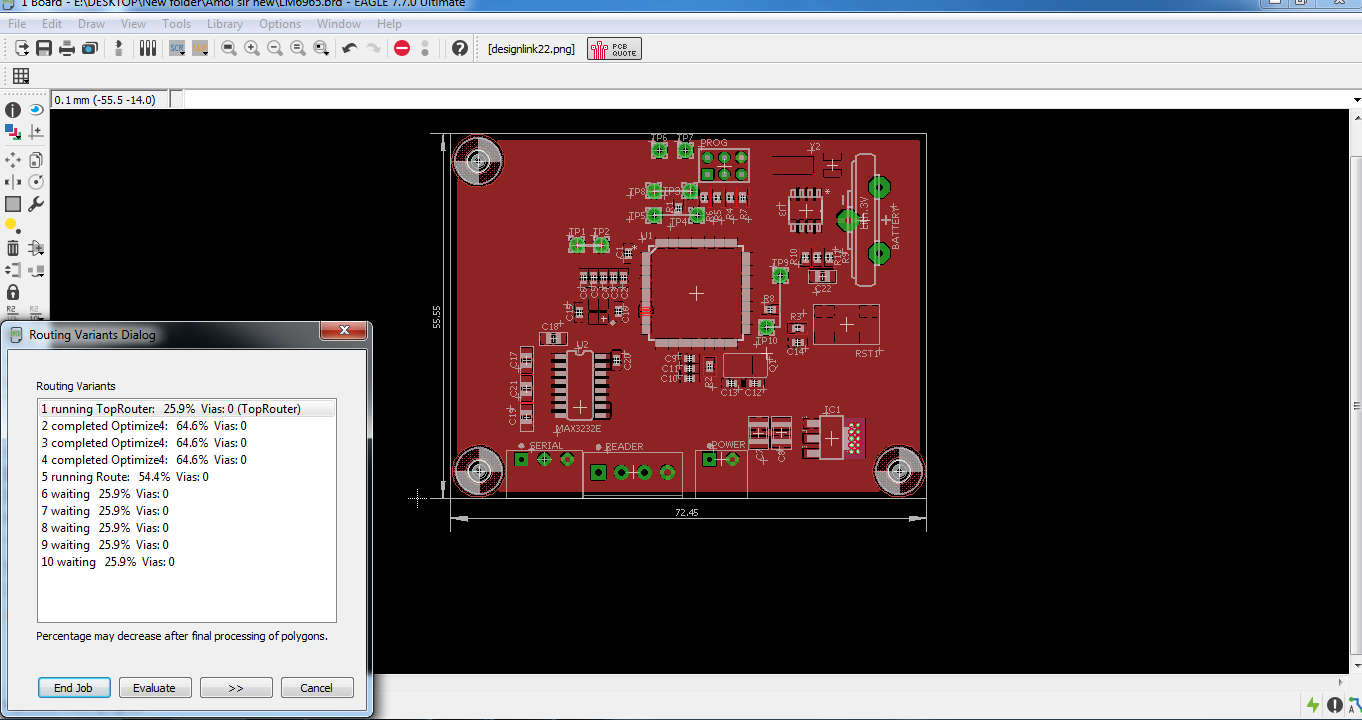Click the greyed Redo arrow
The height and width of the screenshot is (720, 1362).
(373, 48)
